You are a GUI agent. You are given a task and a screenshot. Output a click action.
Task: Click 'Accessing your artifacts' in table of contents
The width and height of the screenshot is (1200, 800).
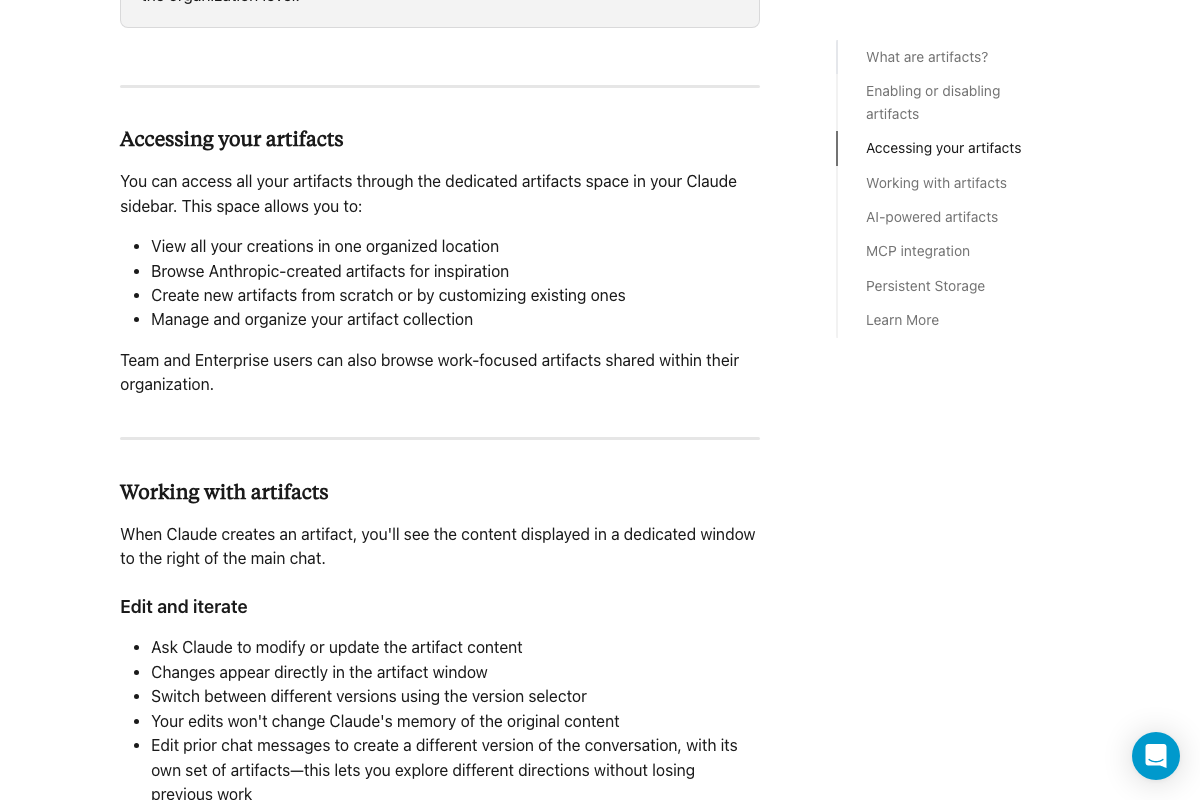(x=943, y=148)
